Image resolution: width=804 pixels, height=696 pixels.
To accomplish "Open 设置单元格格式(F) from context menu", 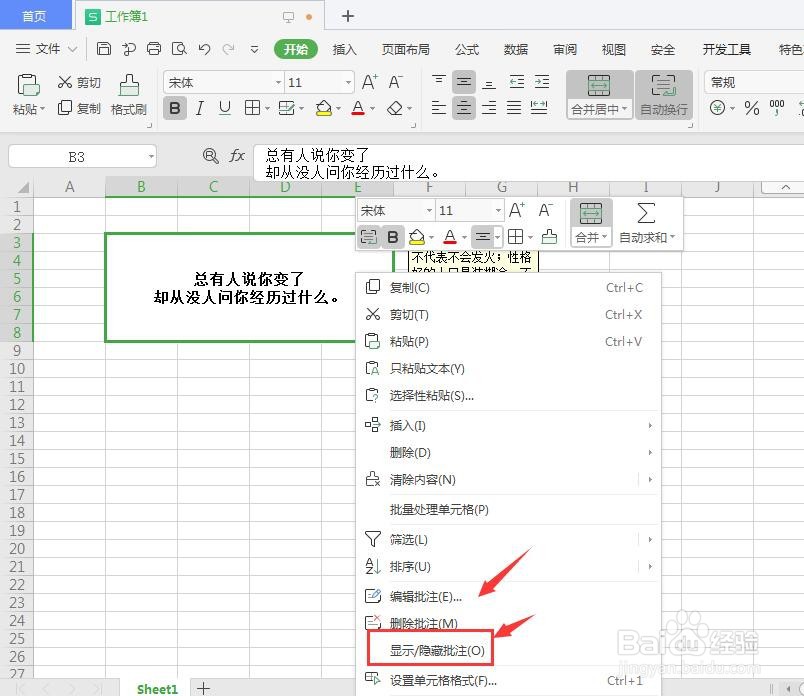I will tap(508, 681).
